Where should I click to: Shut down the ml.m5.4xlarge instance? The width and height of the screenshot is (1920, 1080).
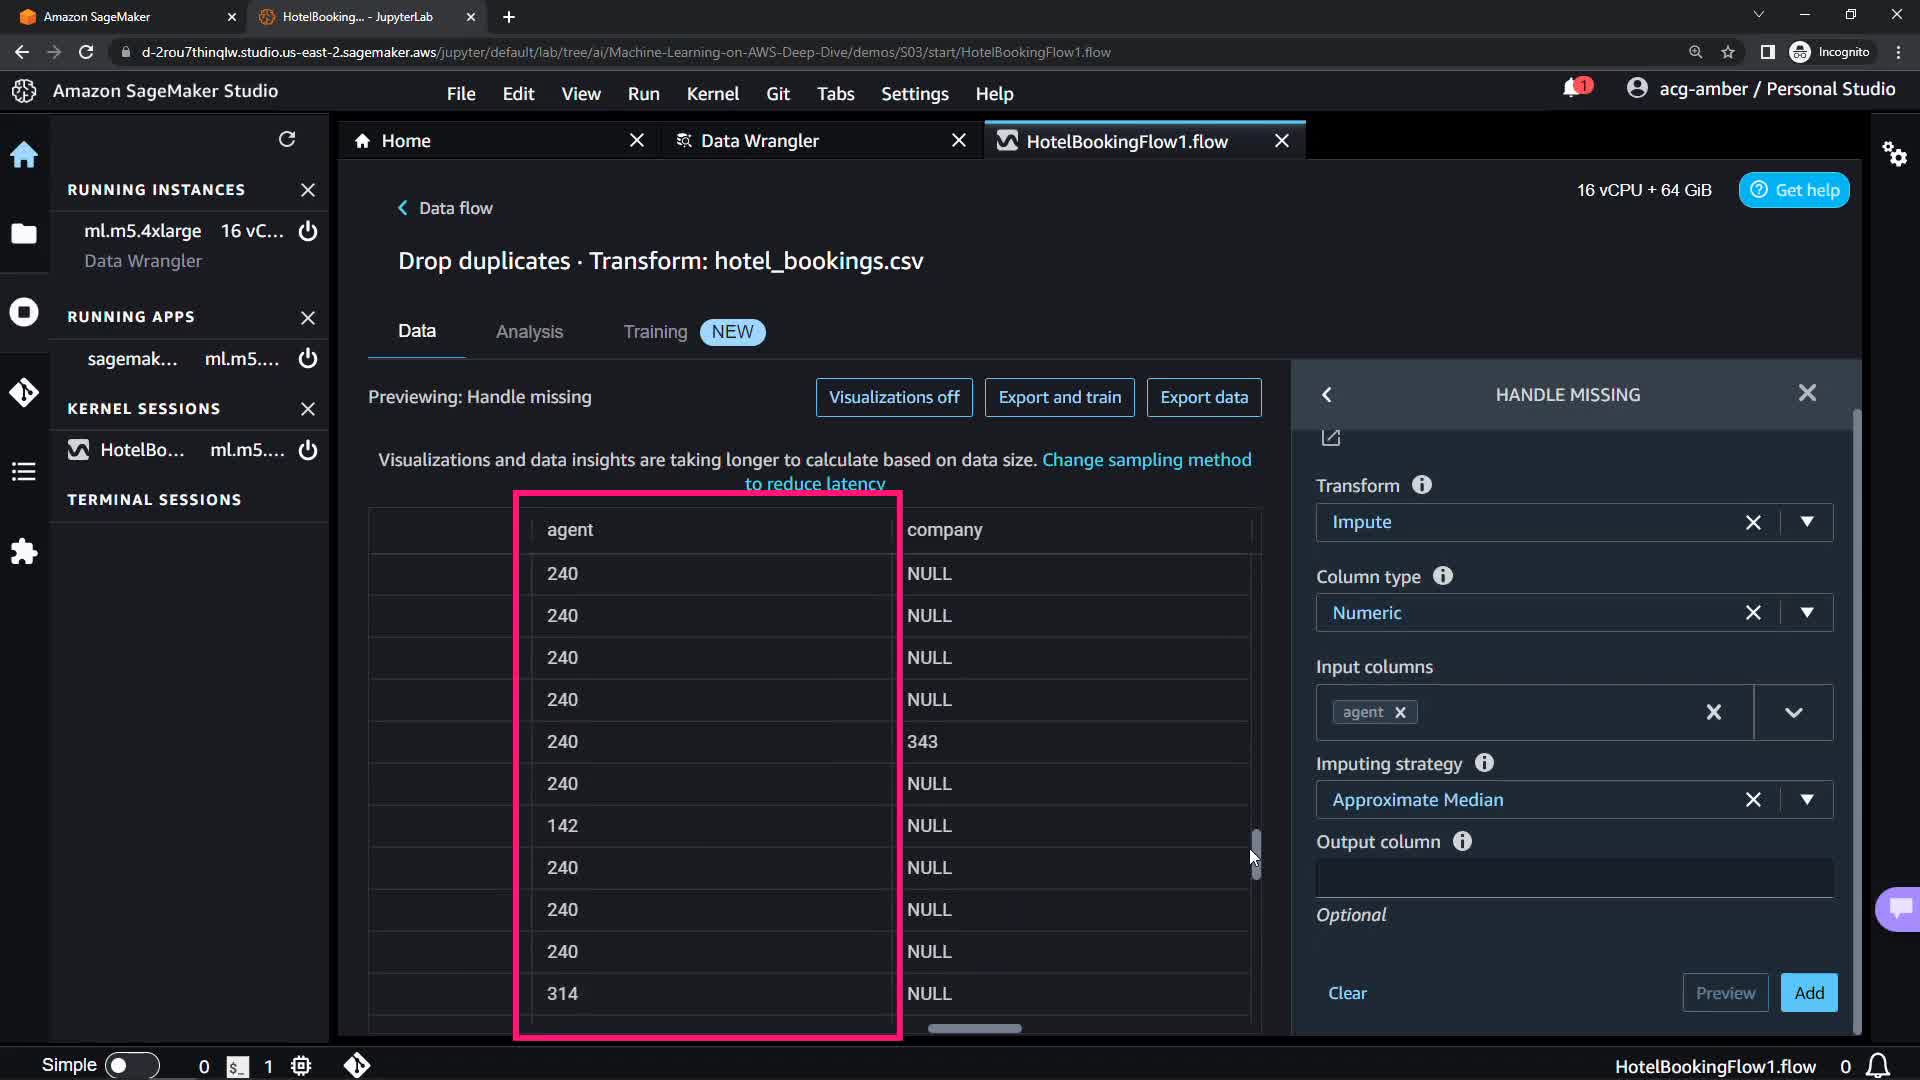308,231
